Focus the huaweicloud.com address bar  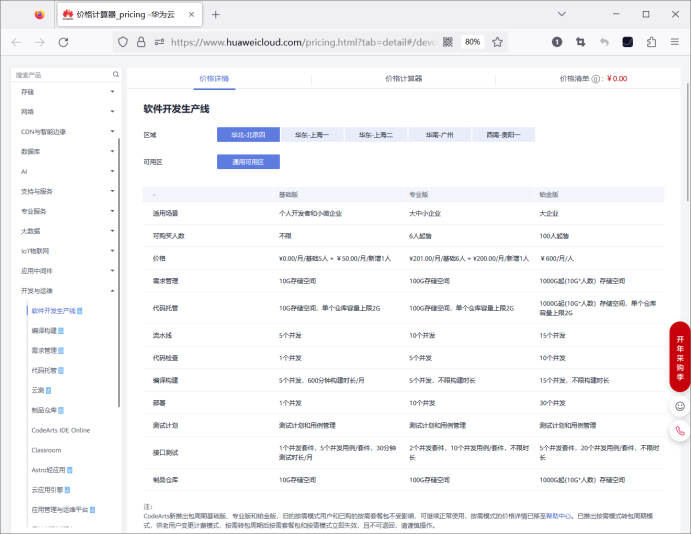(303, 42)
